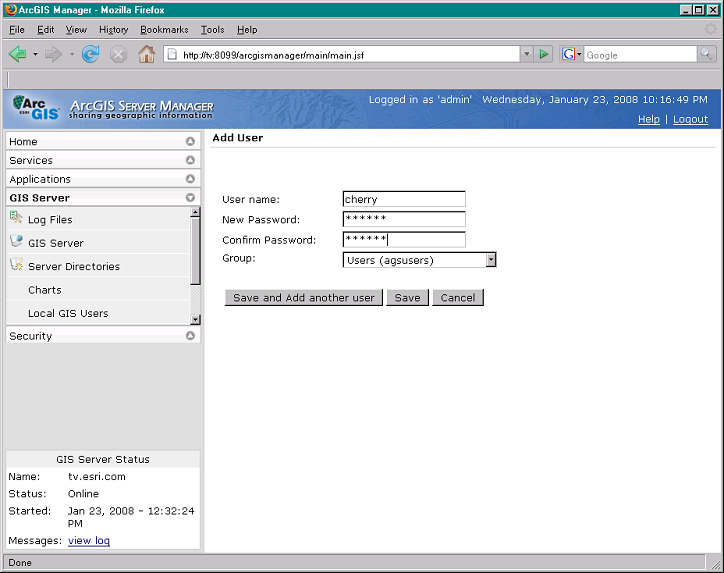
Task: Click the ArcGIS logo in the banner
Action: coord(36,108)
